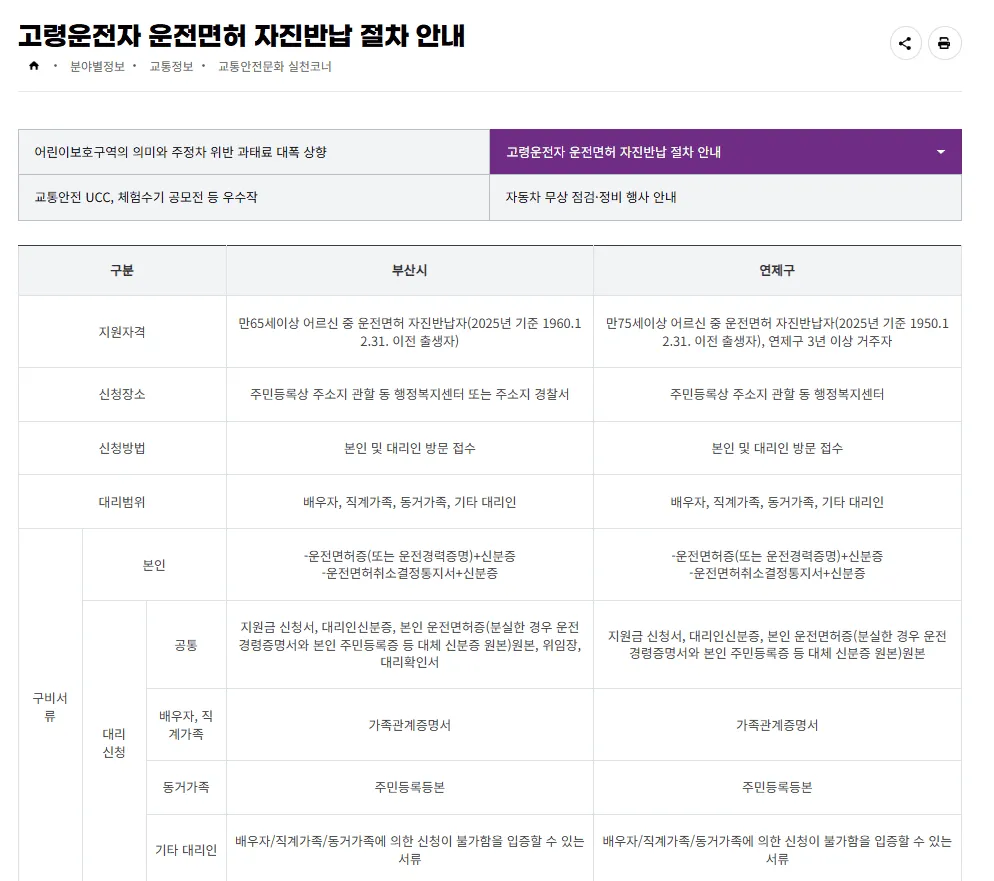This screenshot has width=994, height=881.
Task: Click 연제구 기타 대리인 서류 cell
Action: click(x=777, y=850)
